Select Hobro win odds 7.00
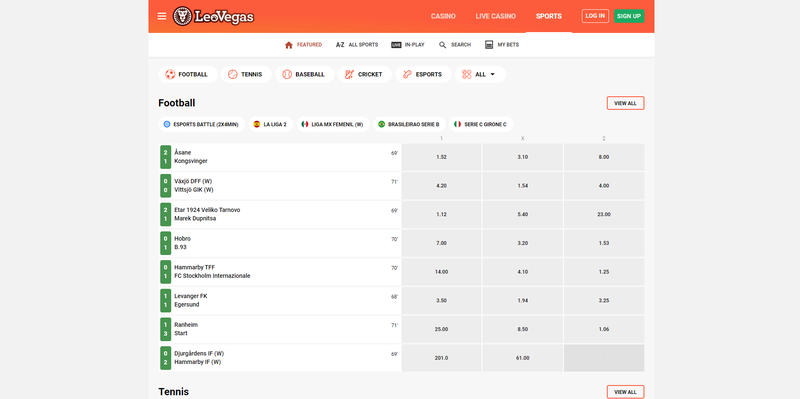 441,243
